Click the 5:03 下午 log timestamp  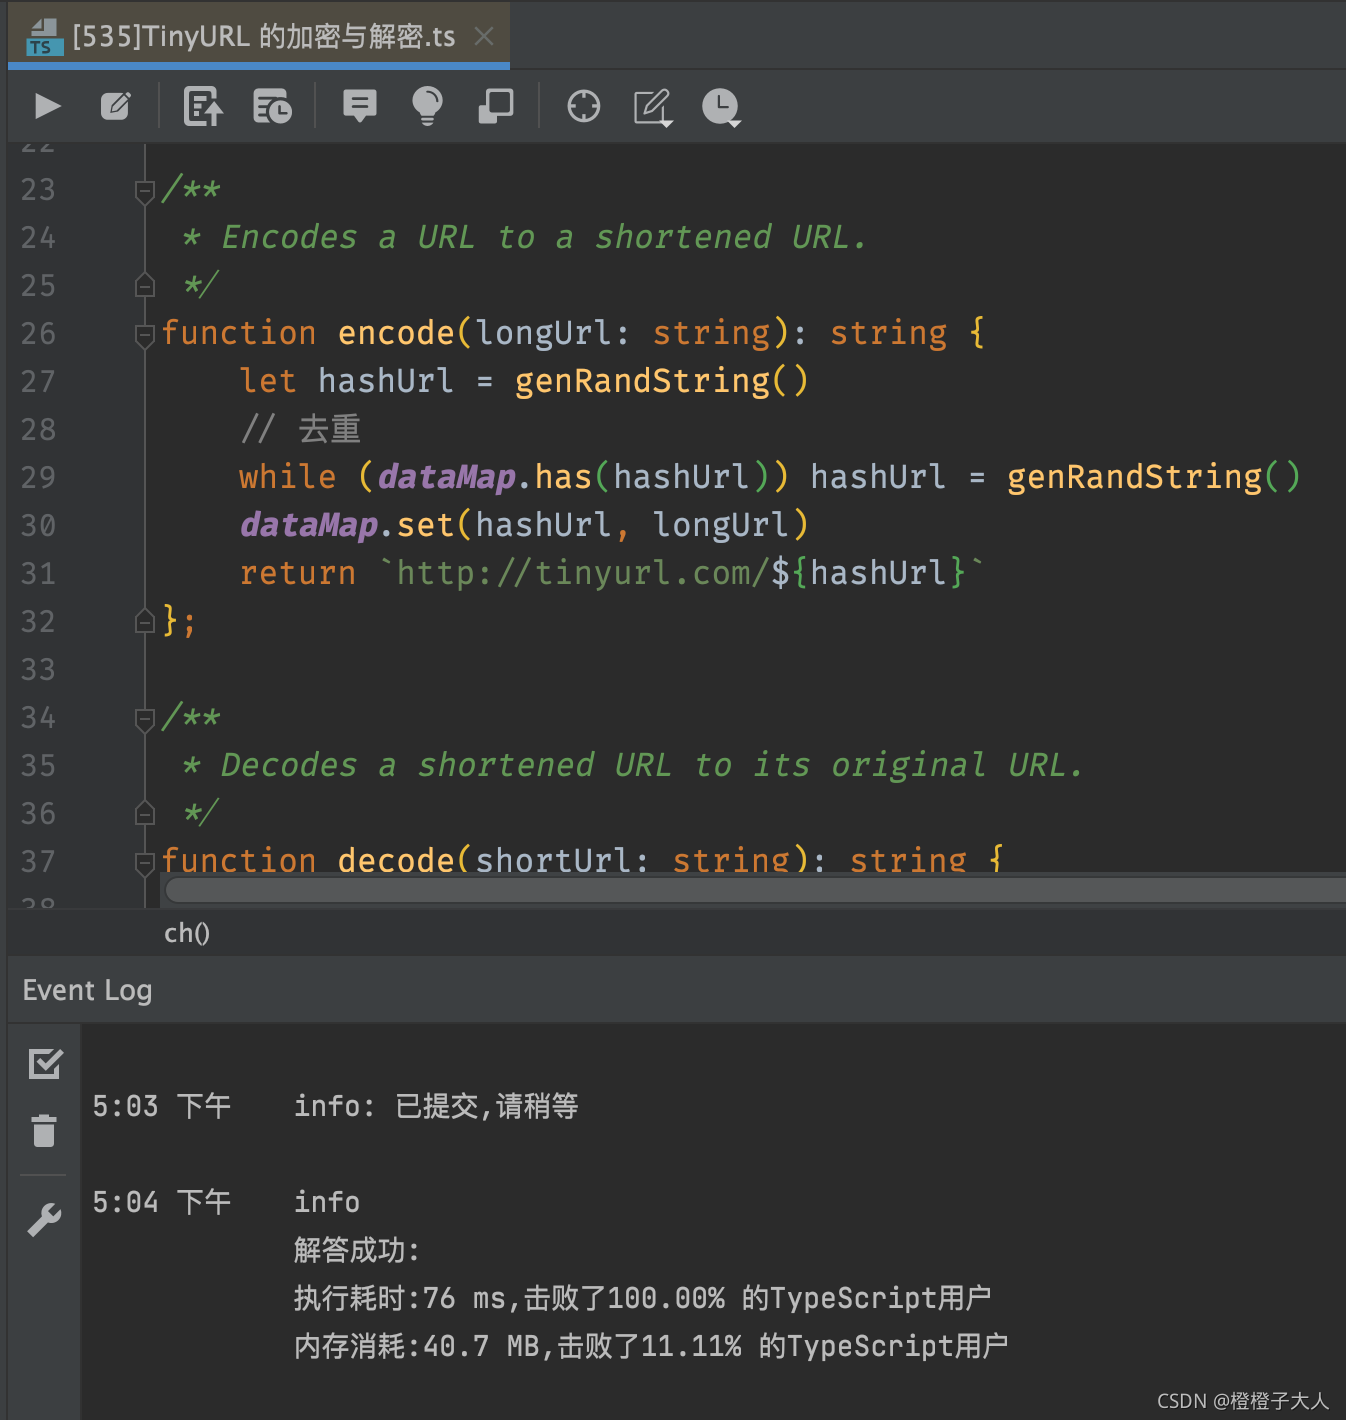[x=162, y=1106]
